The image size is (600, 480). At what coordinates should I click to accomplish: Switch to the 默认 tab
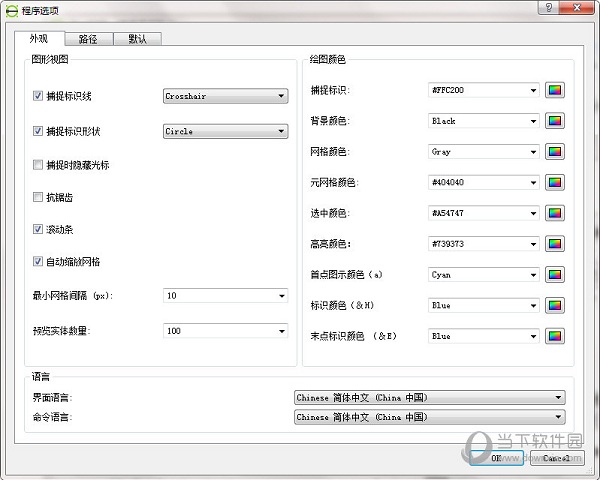click(x=138, y=39)
